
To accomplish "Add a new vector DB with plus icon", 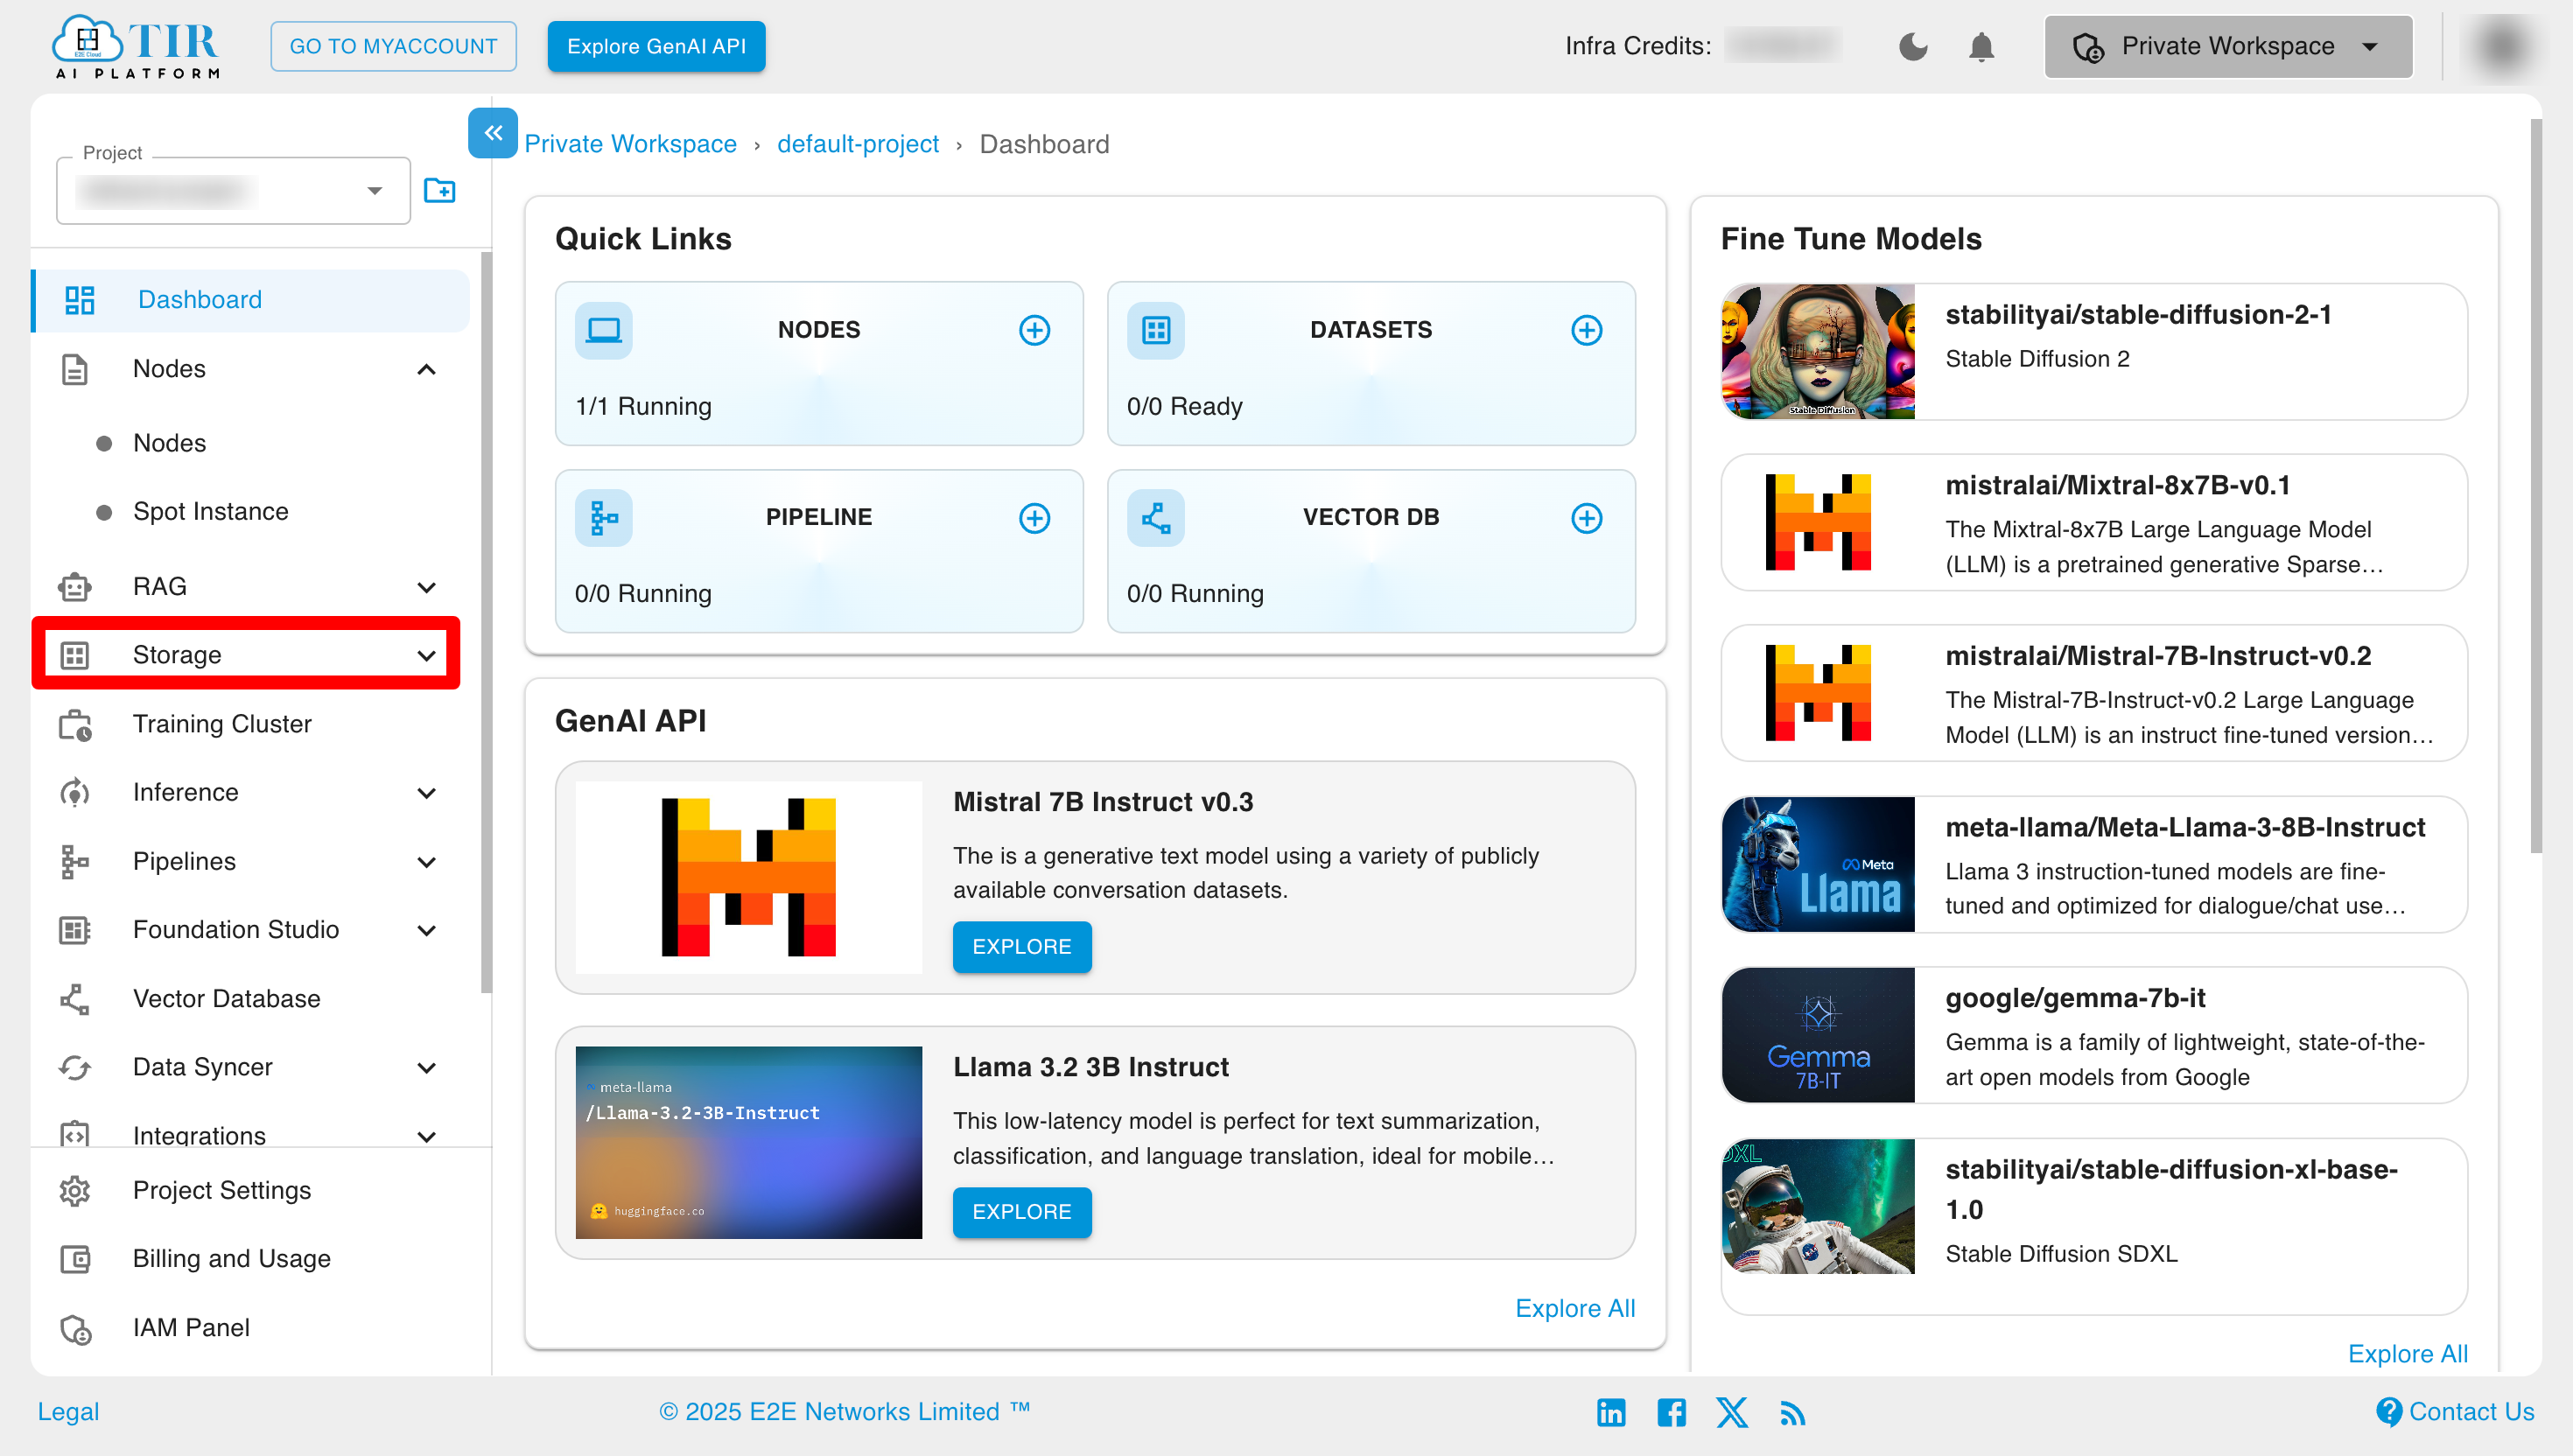I will pyautogui.click(x=1586, y=518).
